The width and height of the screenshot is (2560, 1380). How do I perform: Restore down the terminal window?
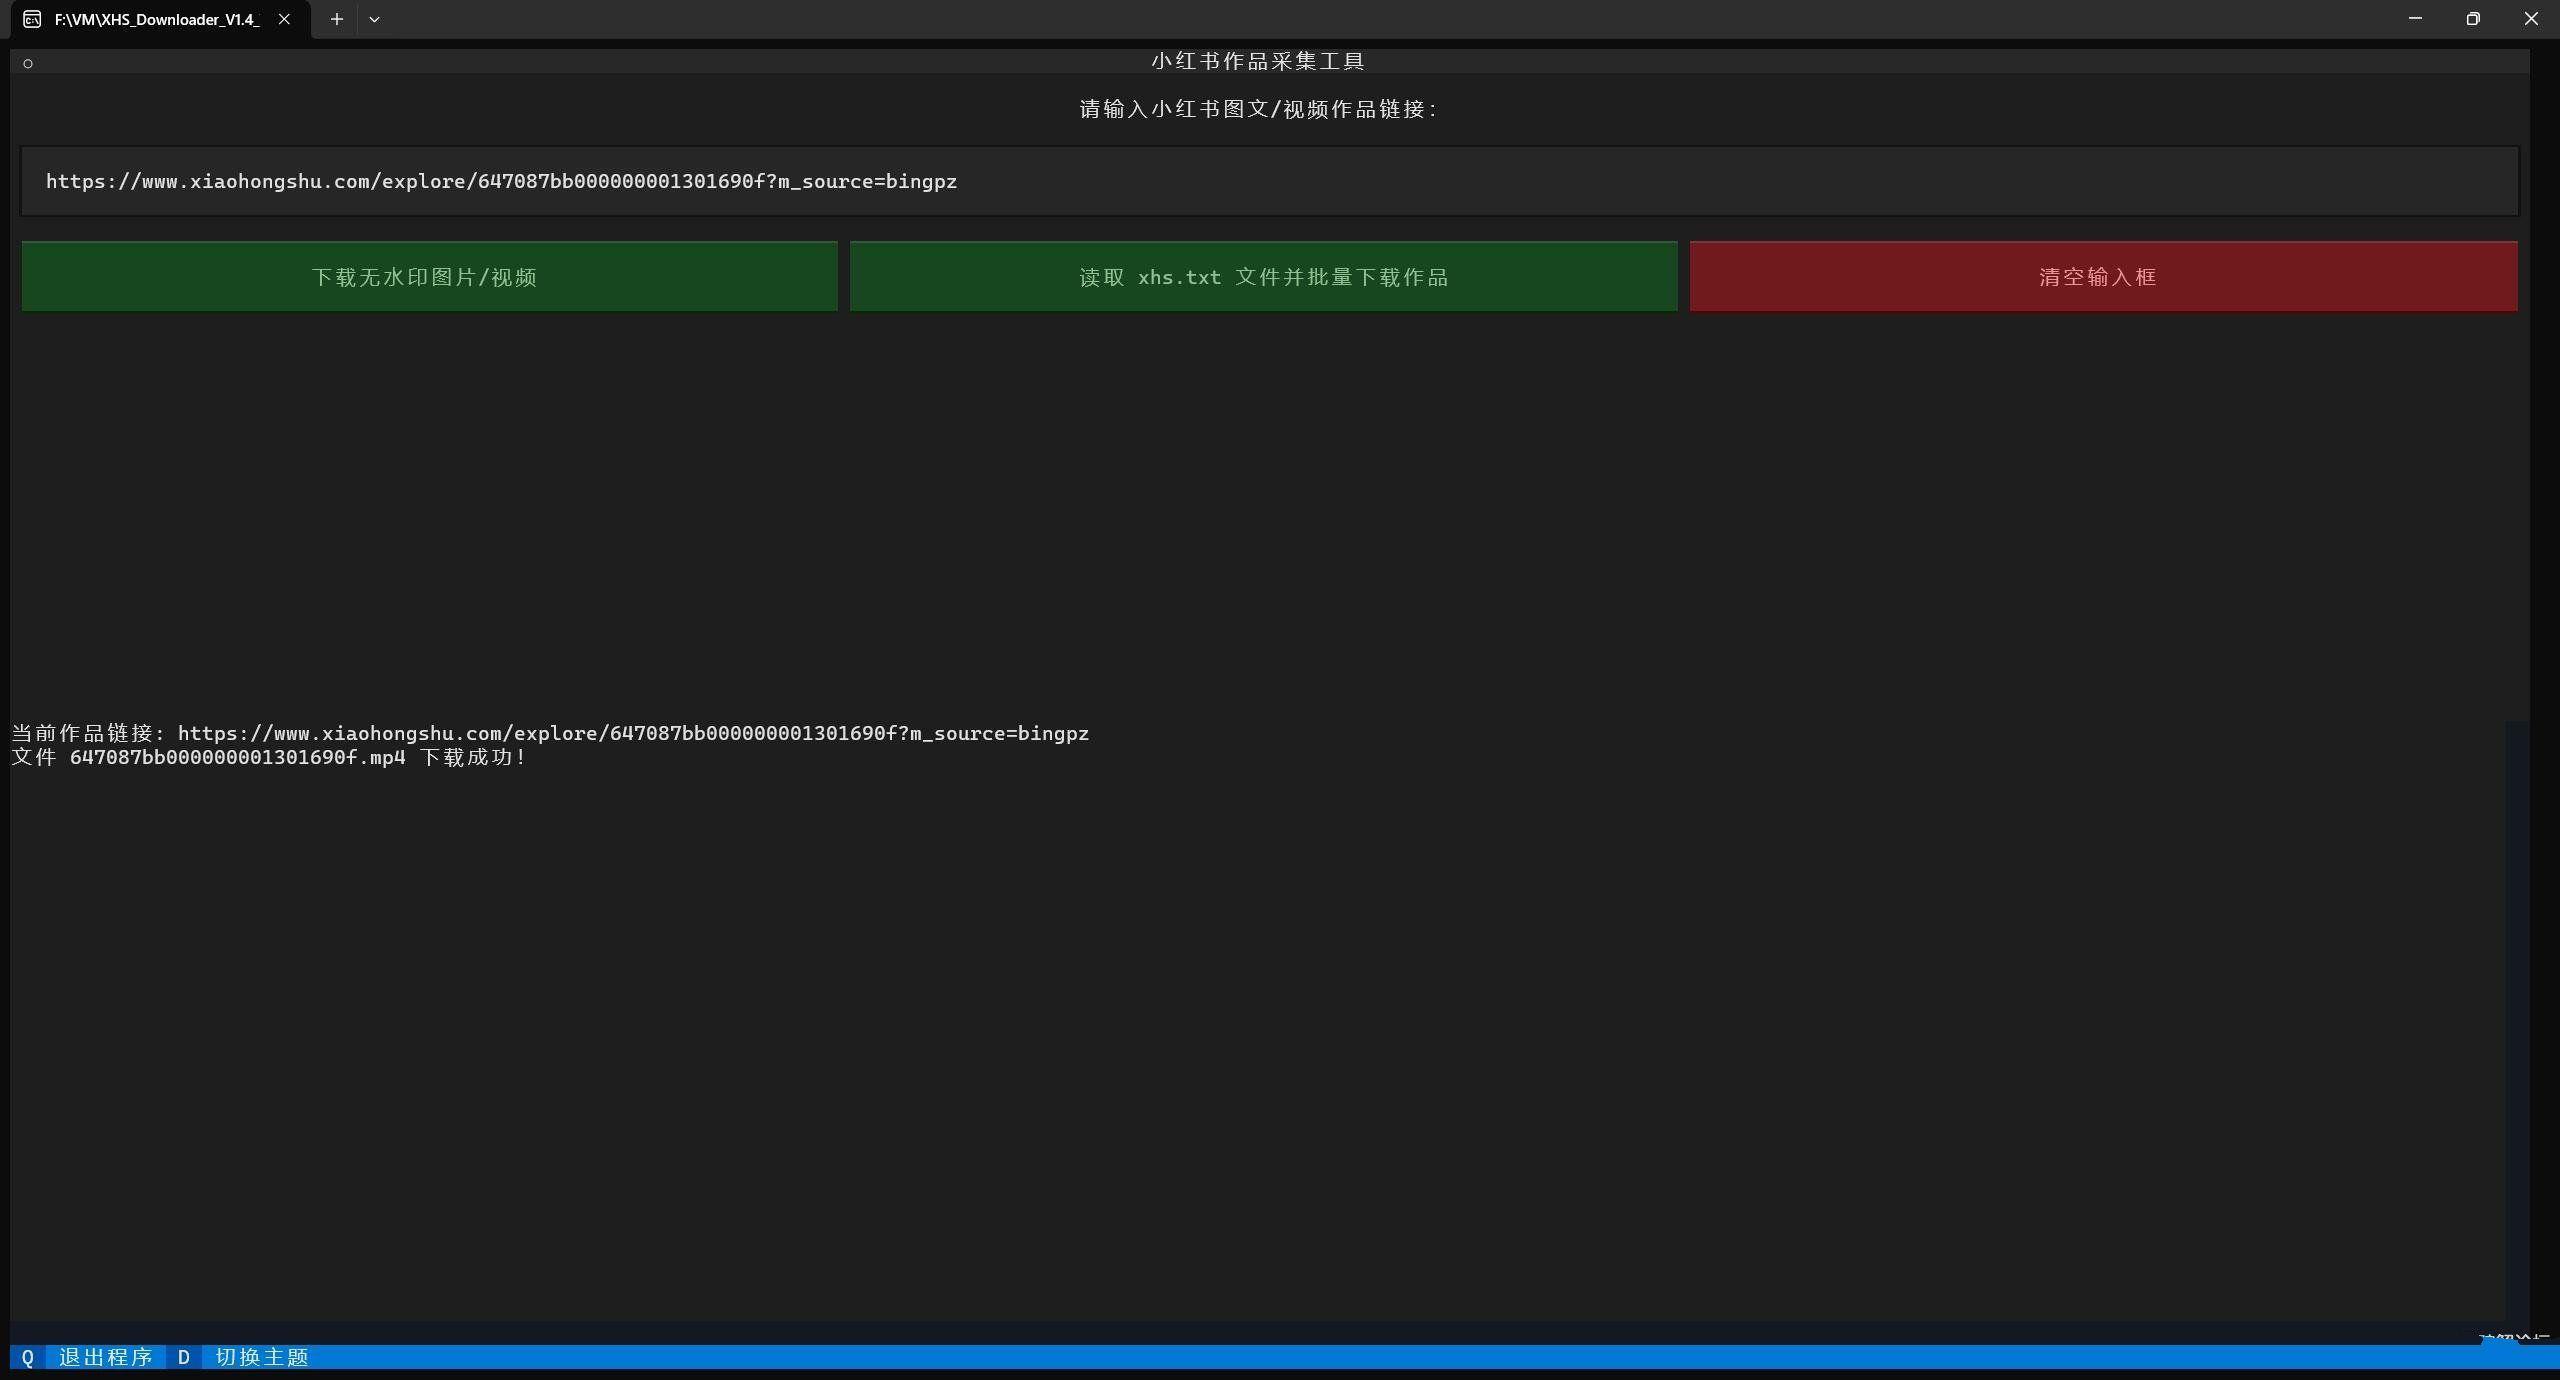2473,18
